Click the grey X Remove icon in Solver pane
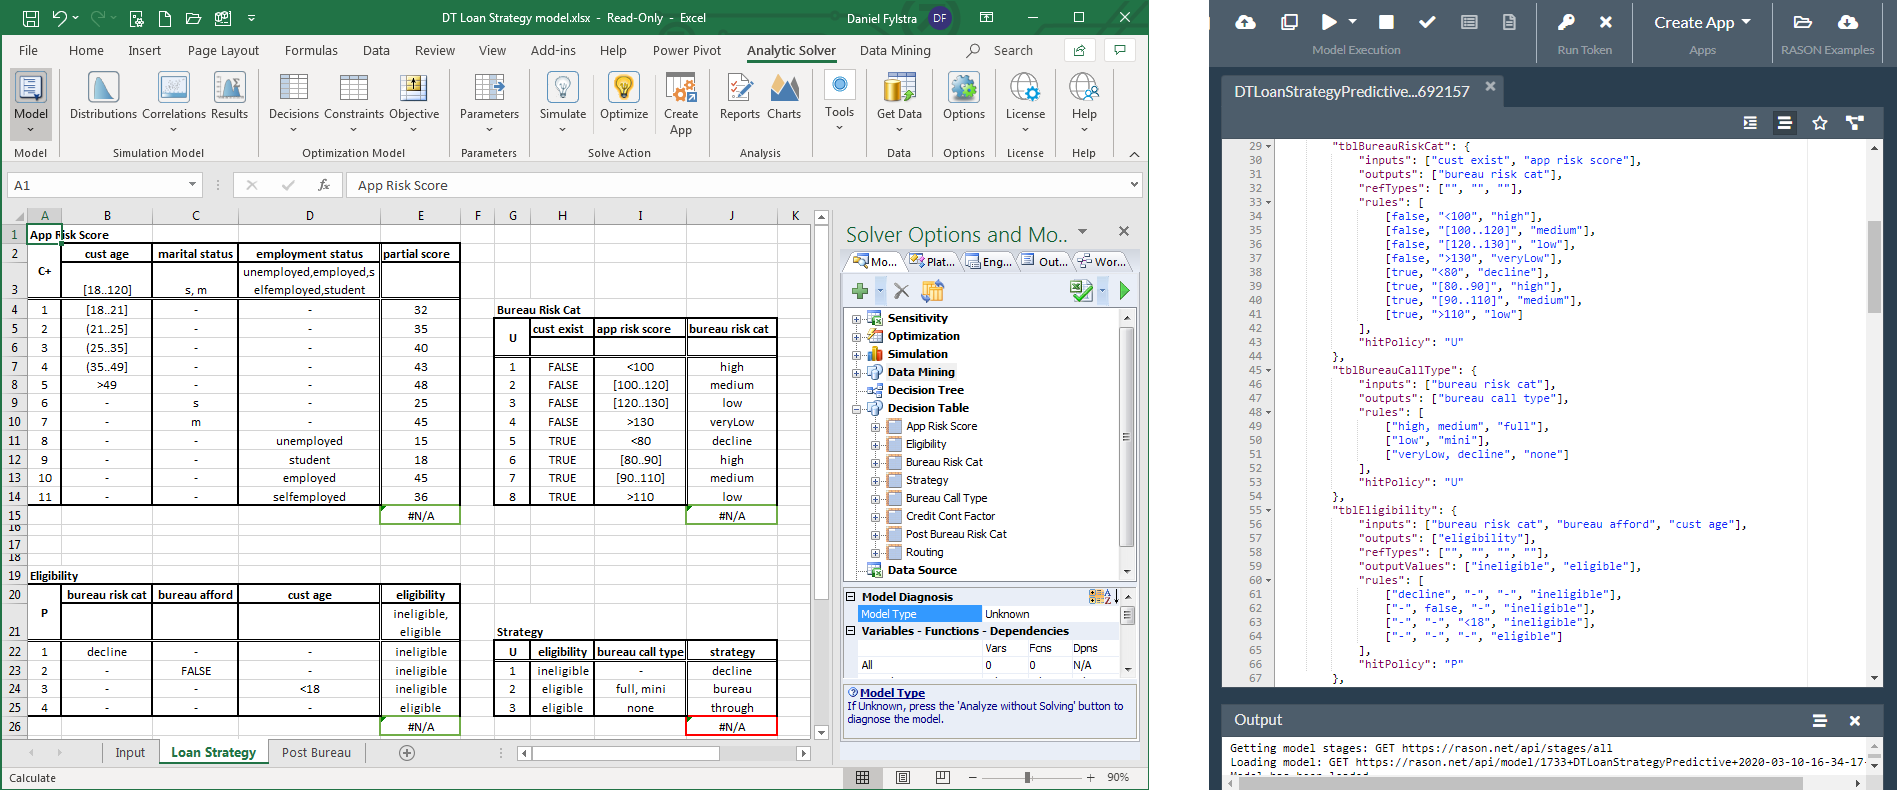The image size is (1897, 790). click(x=901, y=291)
